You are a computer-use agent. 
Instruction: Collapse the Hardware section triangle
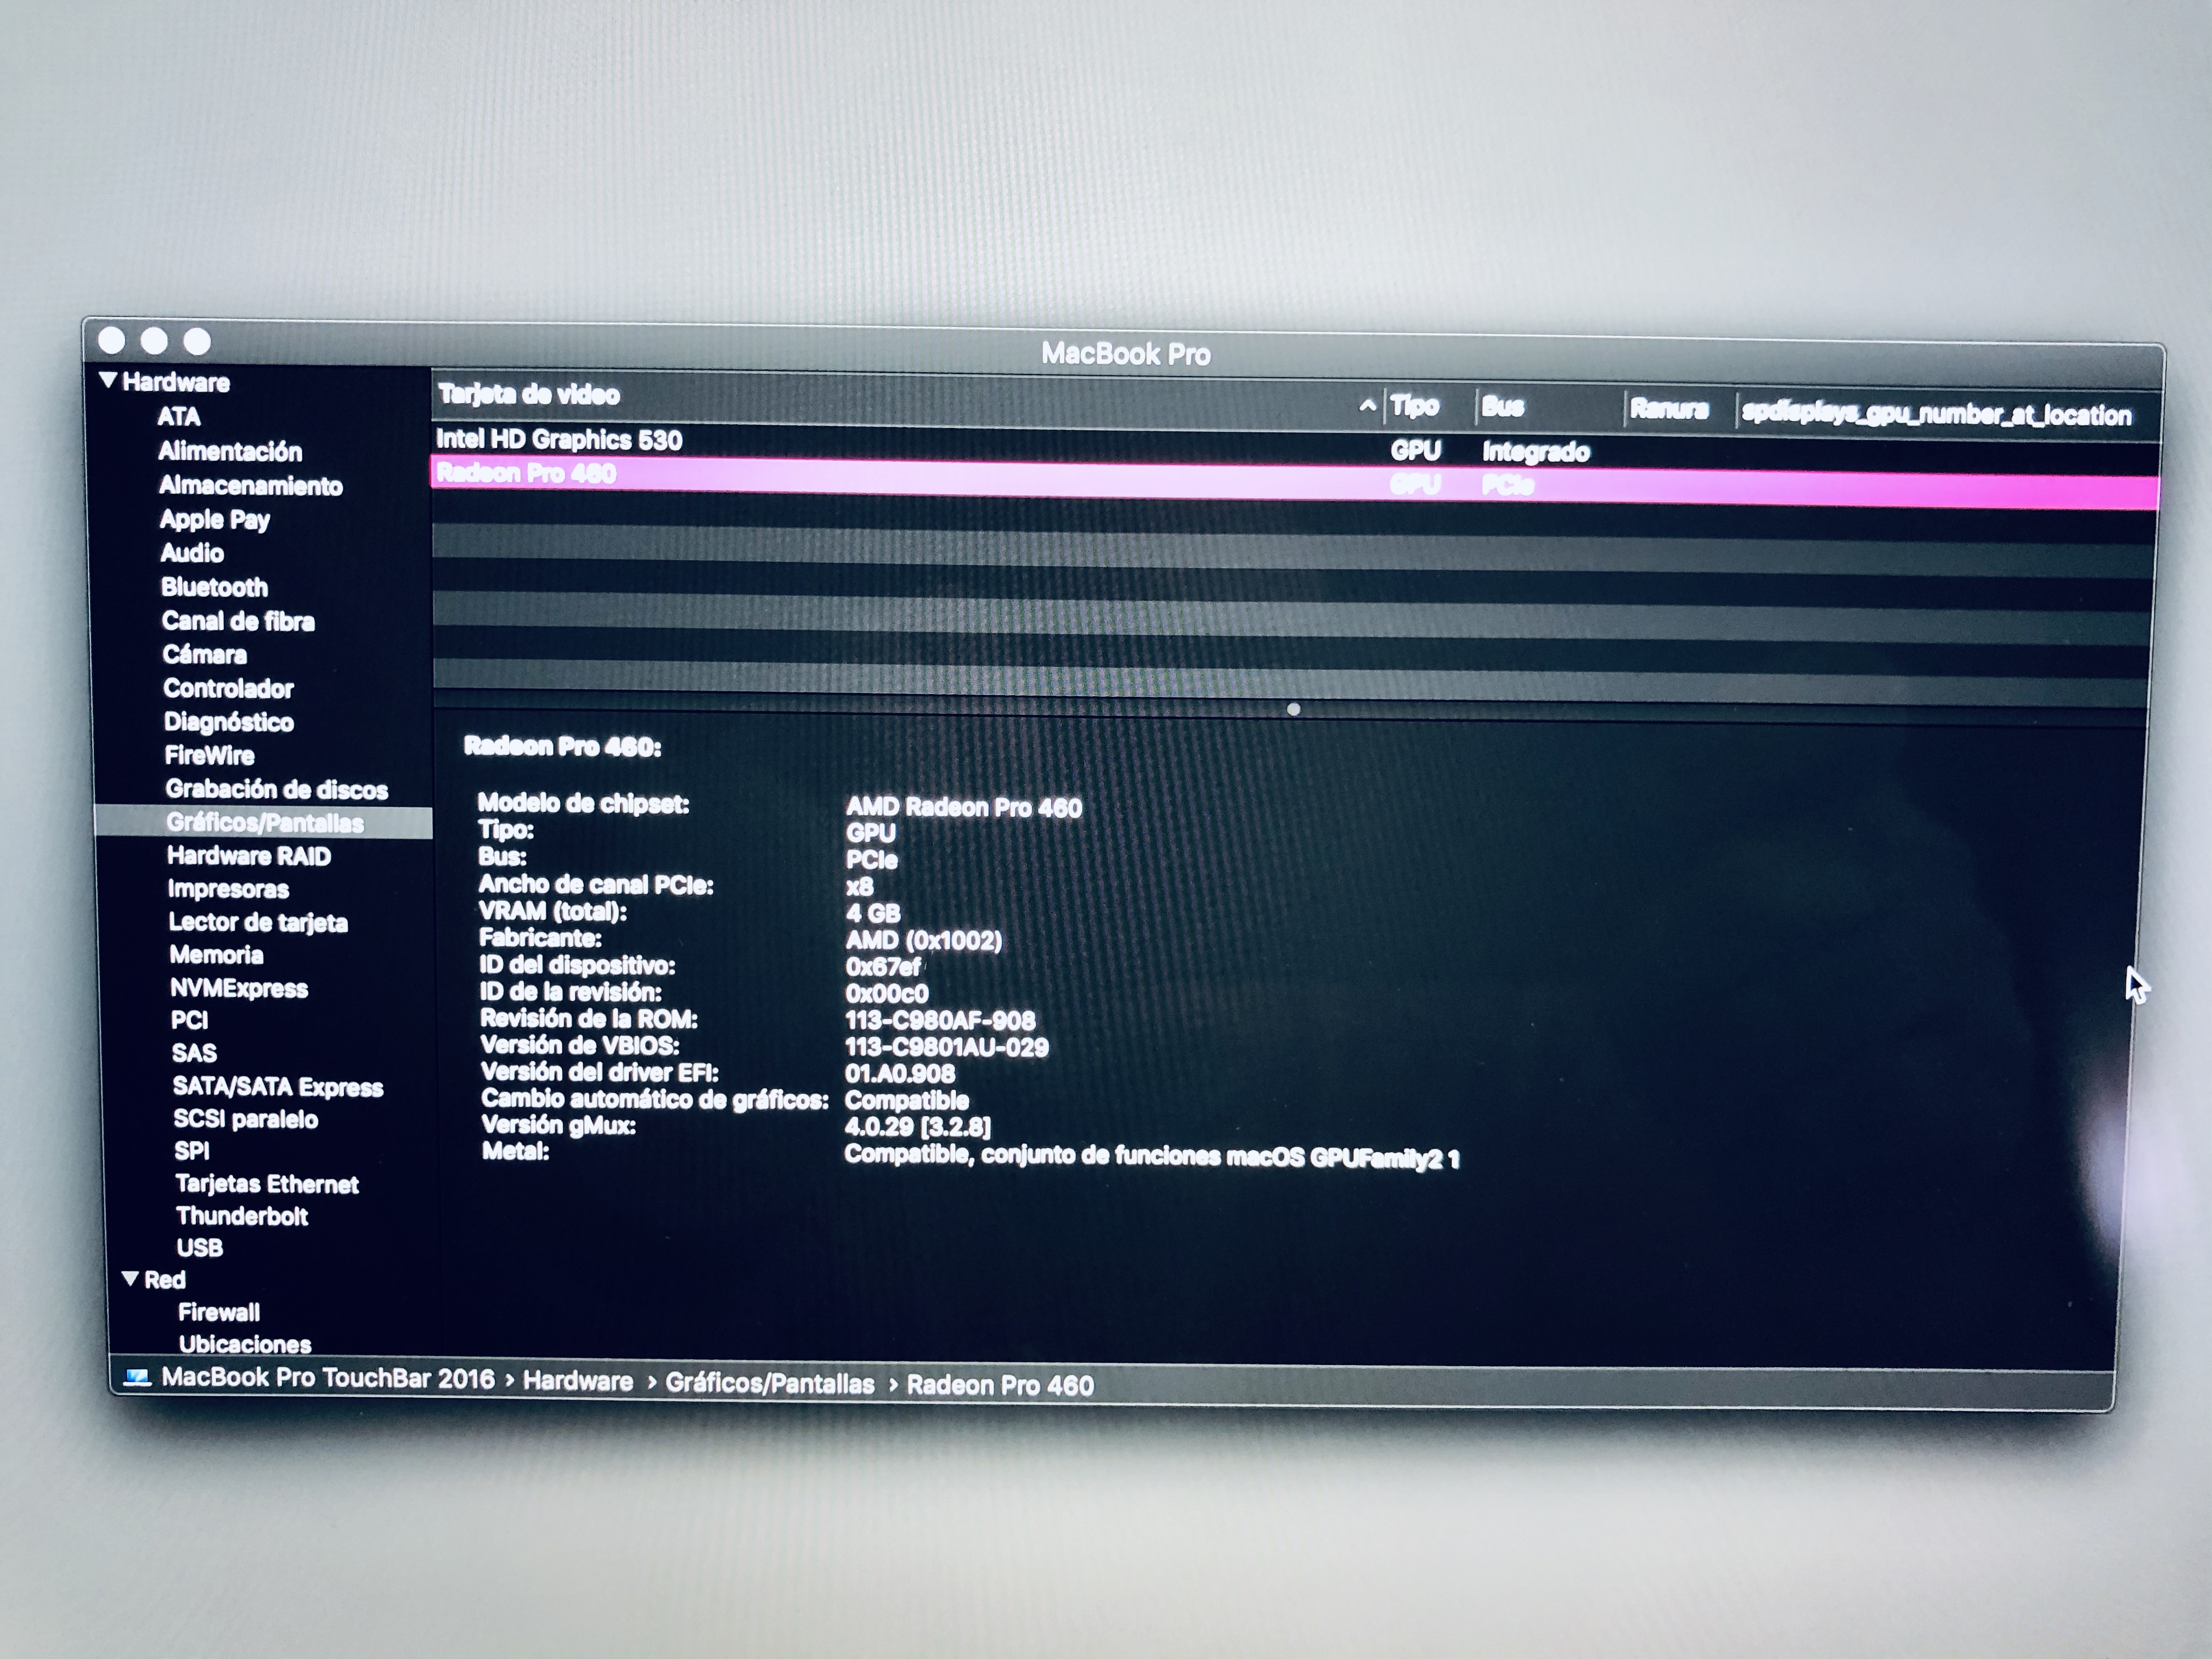(108, 380)
